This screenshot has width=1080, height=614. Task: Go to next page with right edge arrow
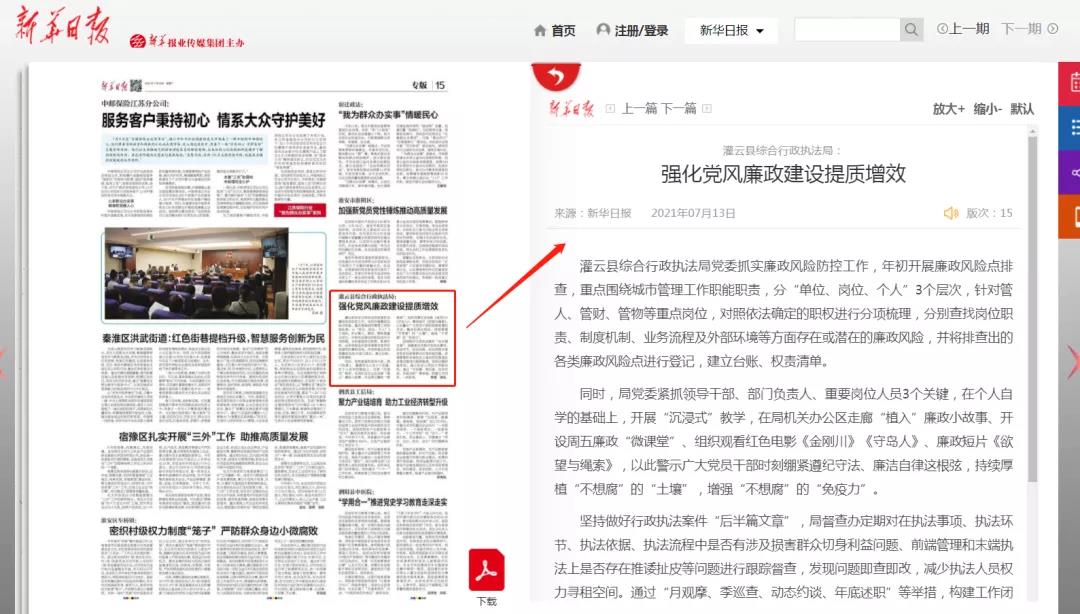point(1073,361)
